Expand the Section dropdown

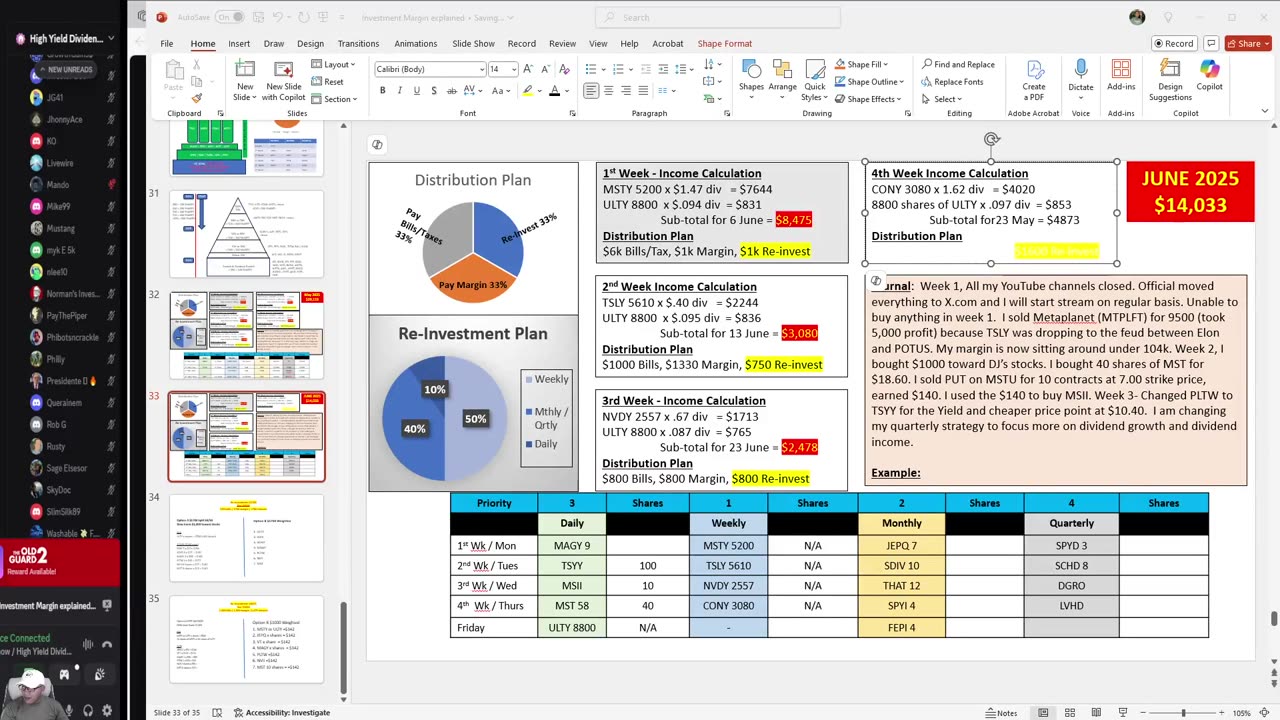pos(333,99)
